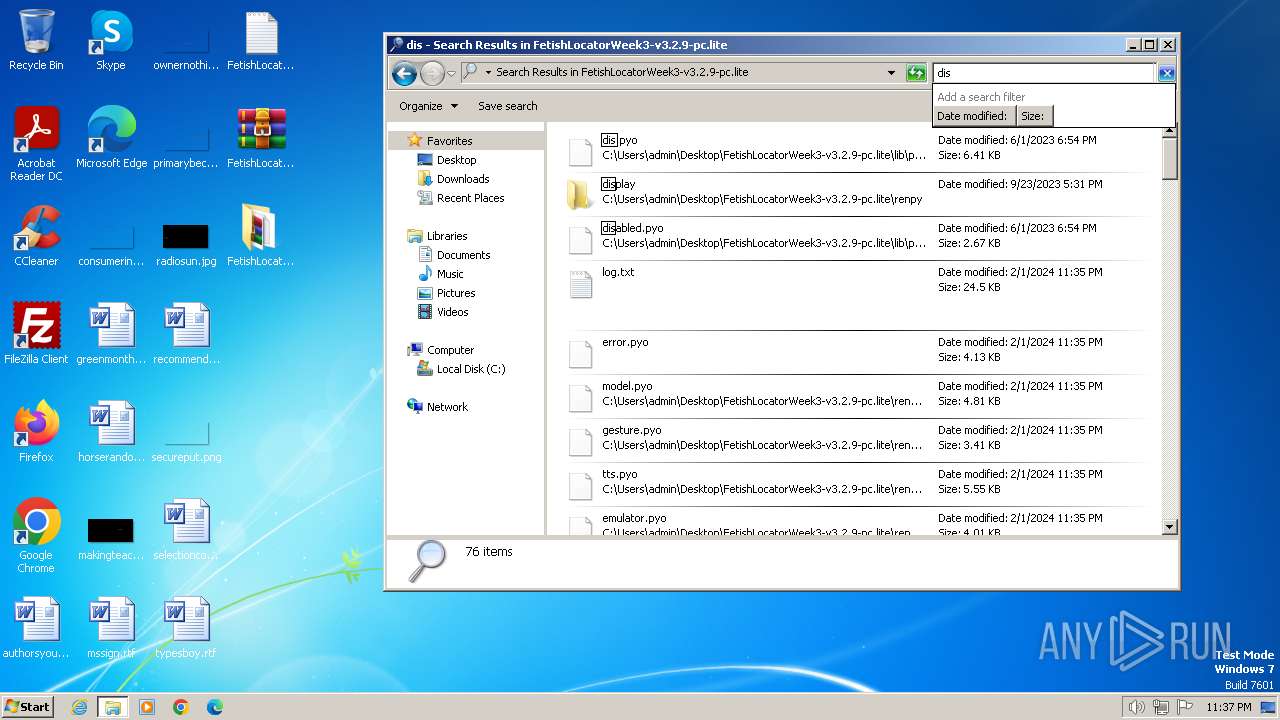This screenshot has height=720, width=1280.
Task: Select Computer in the navigation pane
Action: pyautogui.click(x=450, y=350)
